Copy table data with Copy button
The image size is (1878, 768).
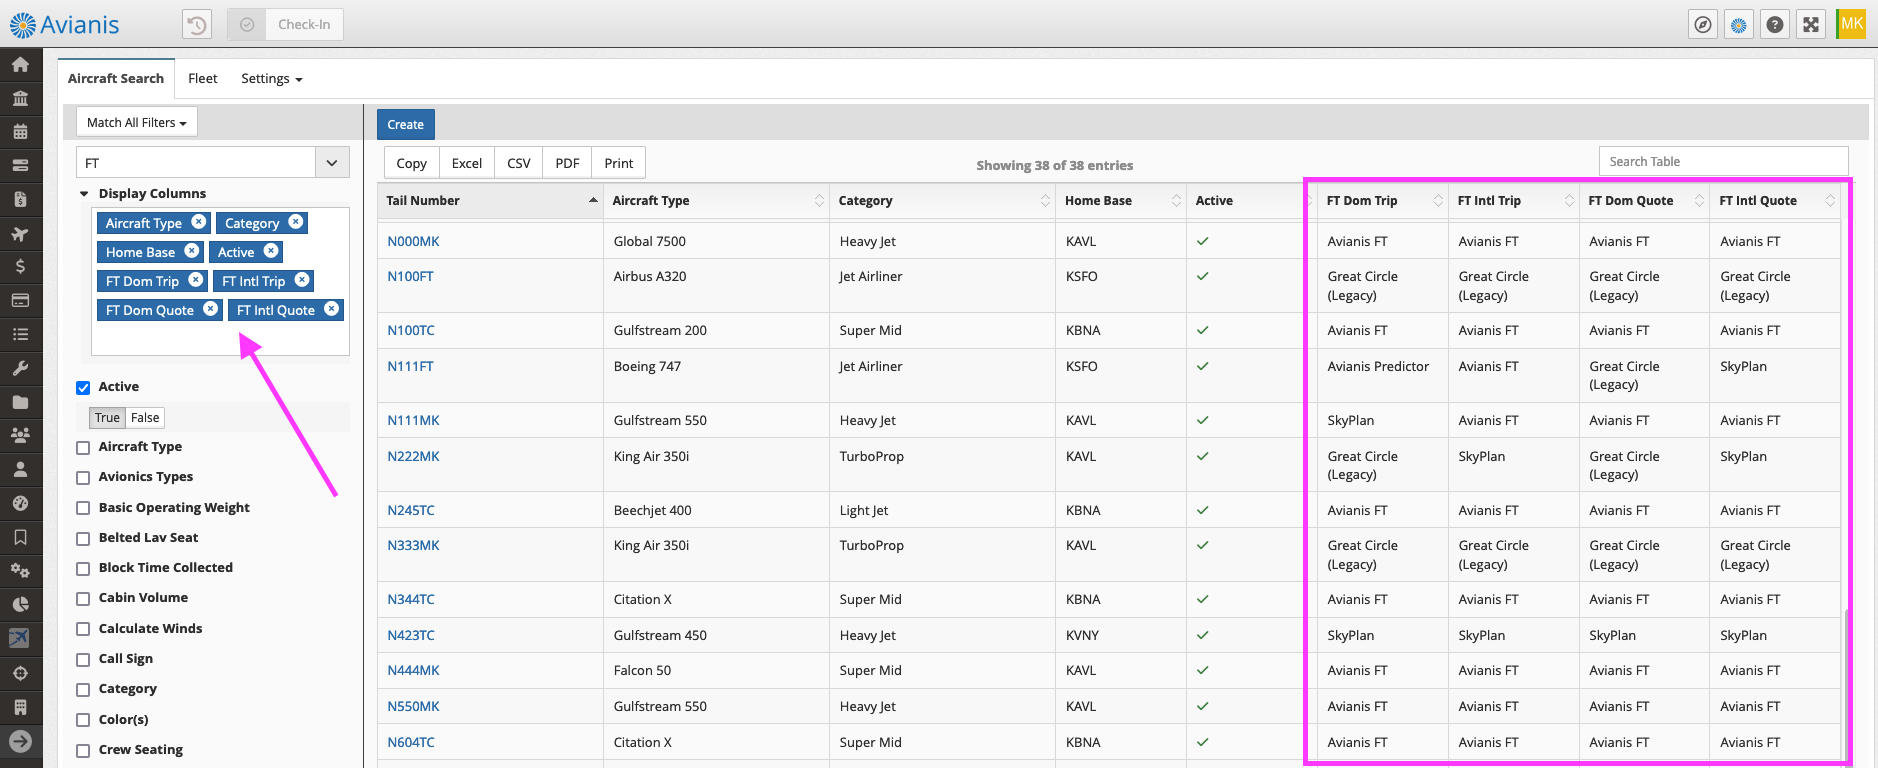tap(412, 163)
